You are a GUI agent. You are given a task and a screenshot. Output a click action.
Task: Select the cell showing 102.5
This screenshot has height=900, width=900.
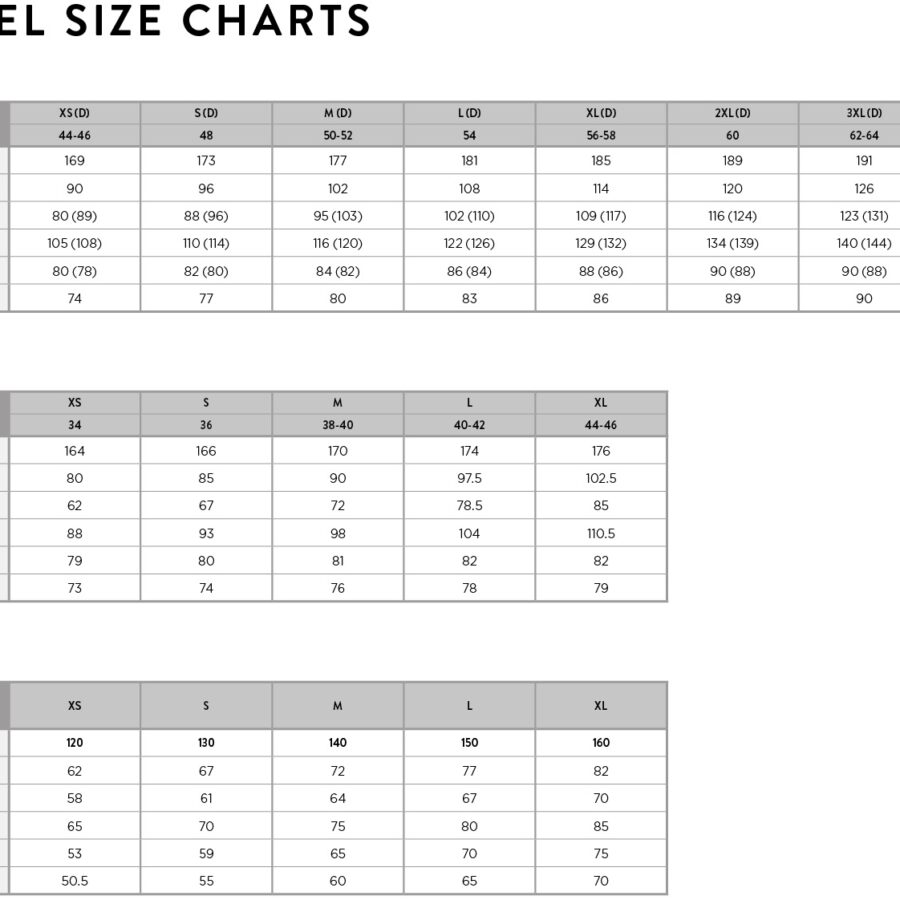pos(601,478)
